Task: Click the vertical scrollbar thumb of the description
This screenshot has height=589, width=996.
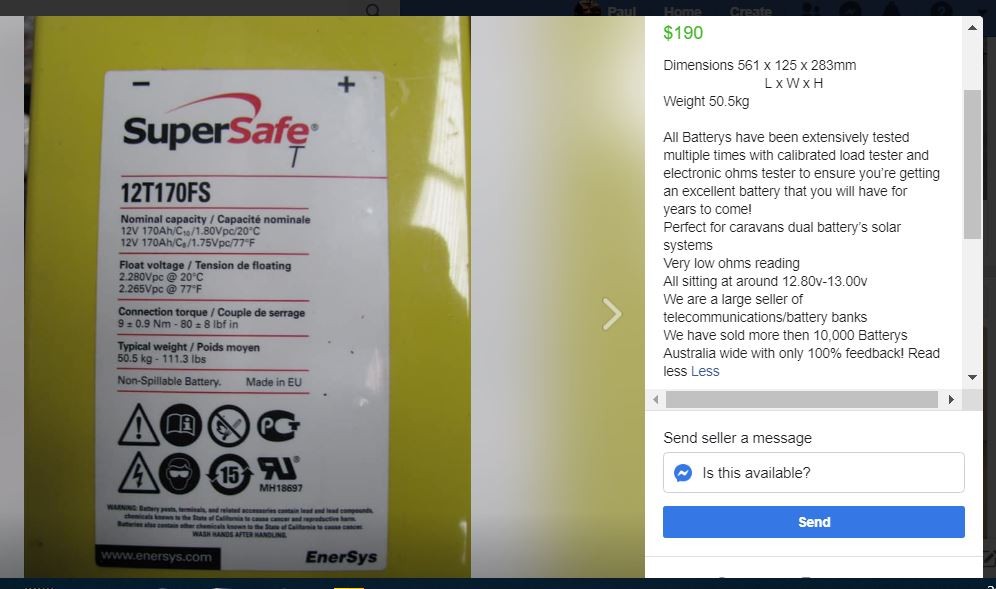Action: click(x=972, y=165)
